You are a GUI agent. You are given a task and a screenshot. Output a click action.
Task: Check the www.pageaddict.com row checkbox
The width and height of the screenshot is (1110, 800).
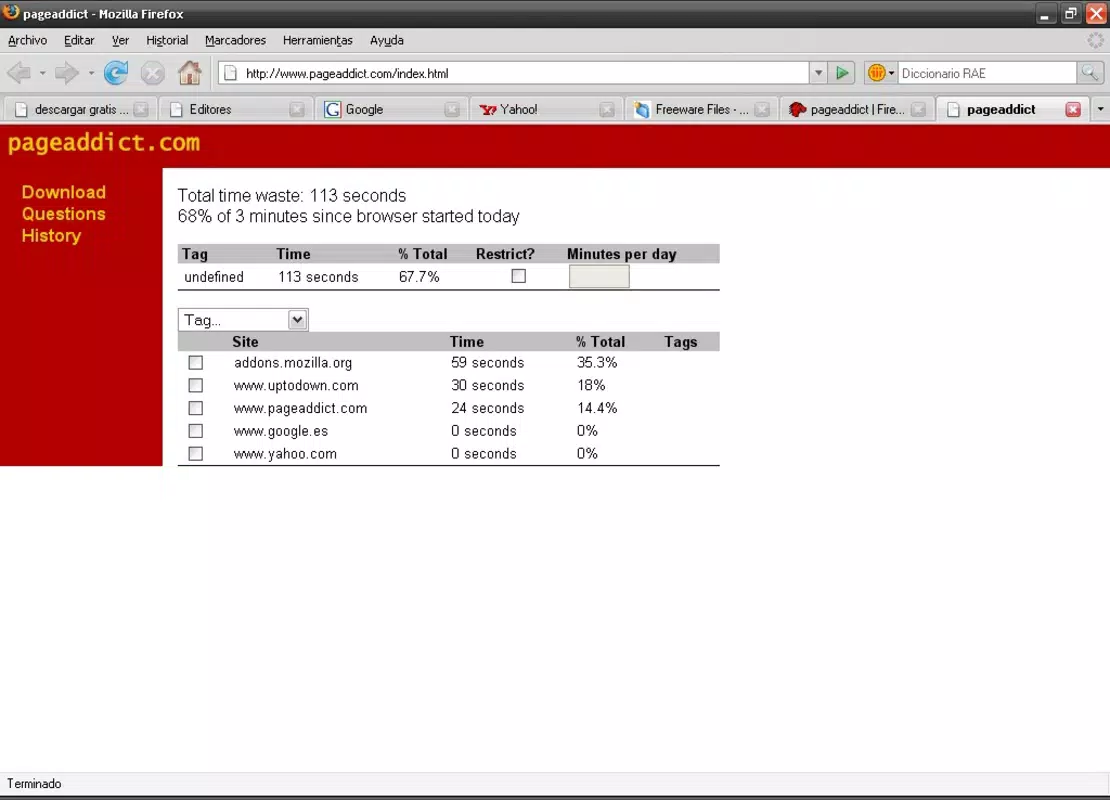(x=195, y=408)
